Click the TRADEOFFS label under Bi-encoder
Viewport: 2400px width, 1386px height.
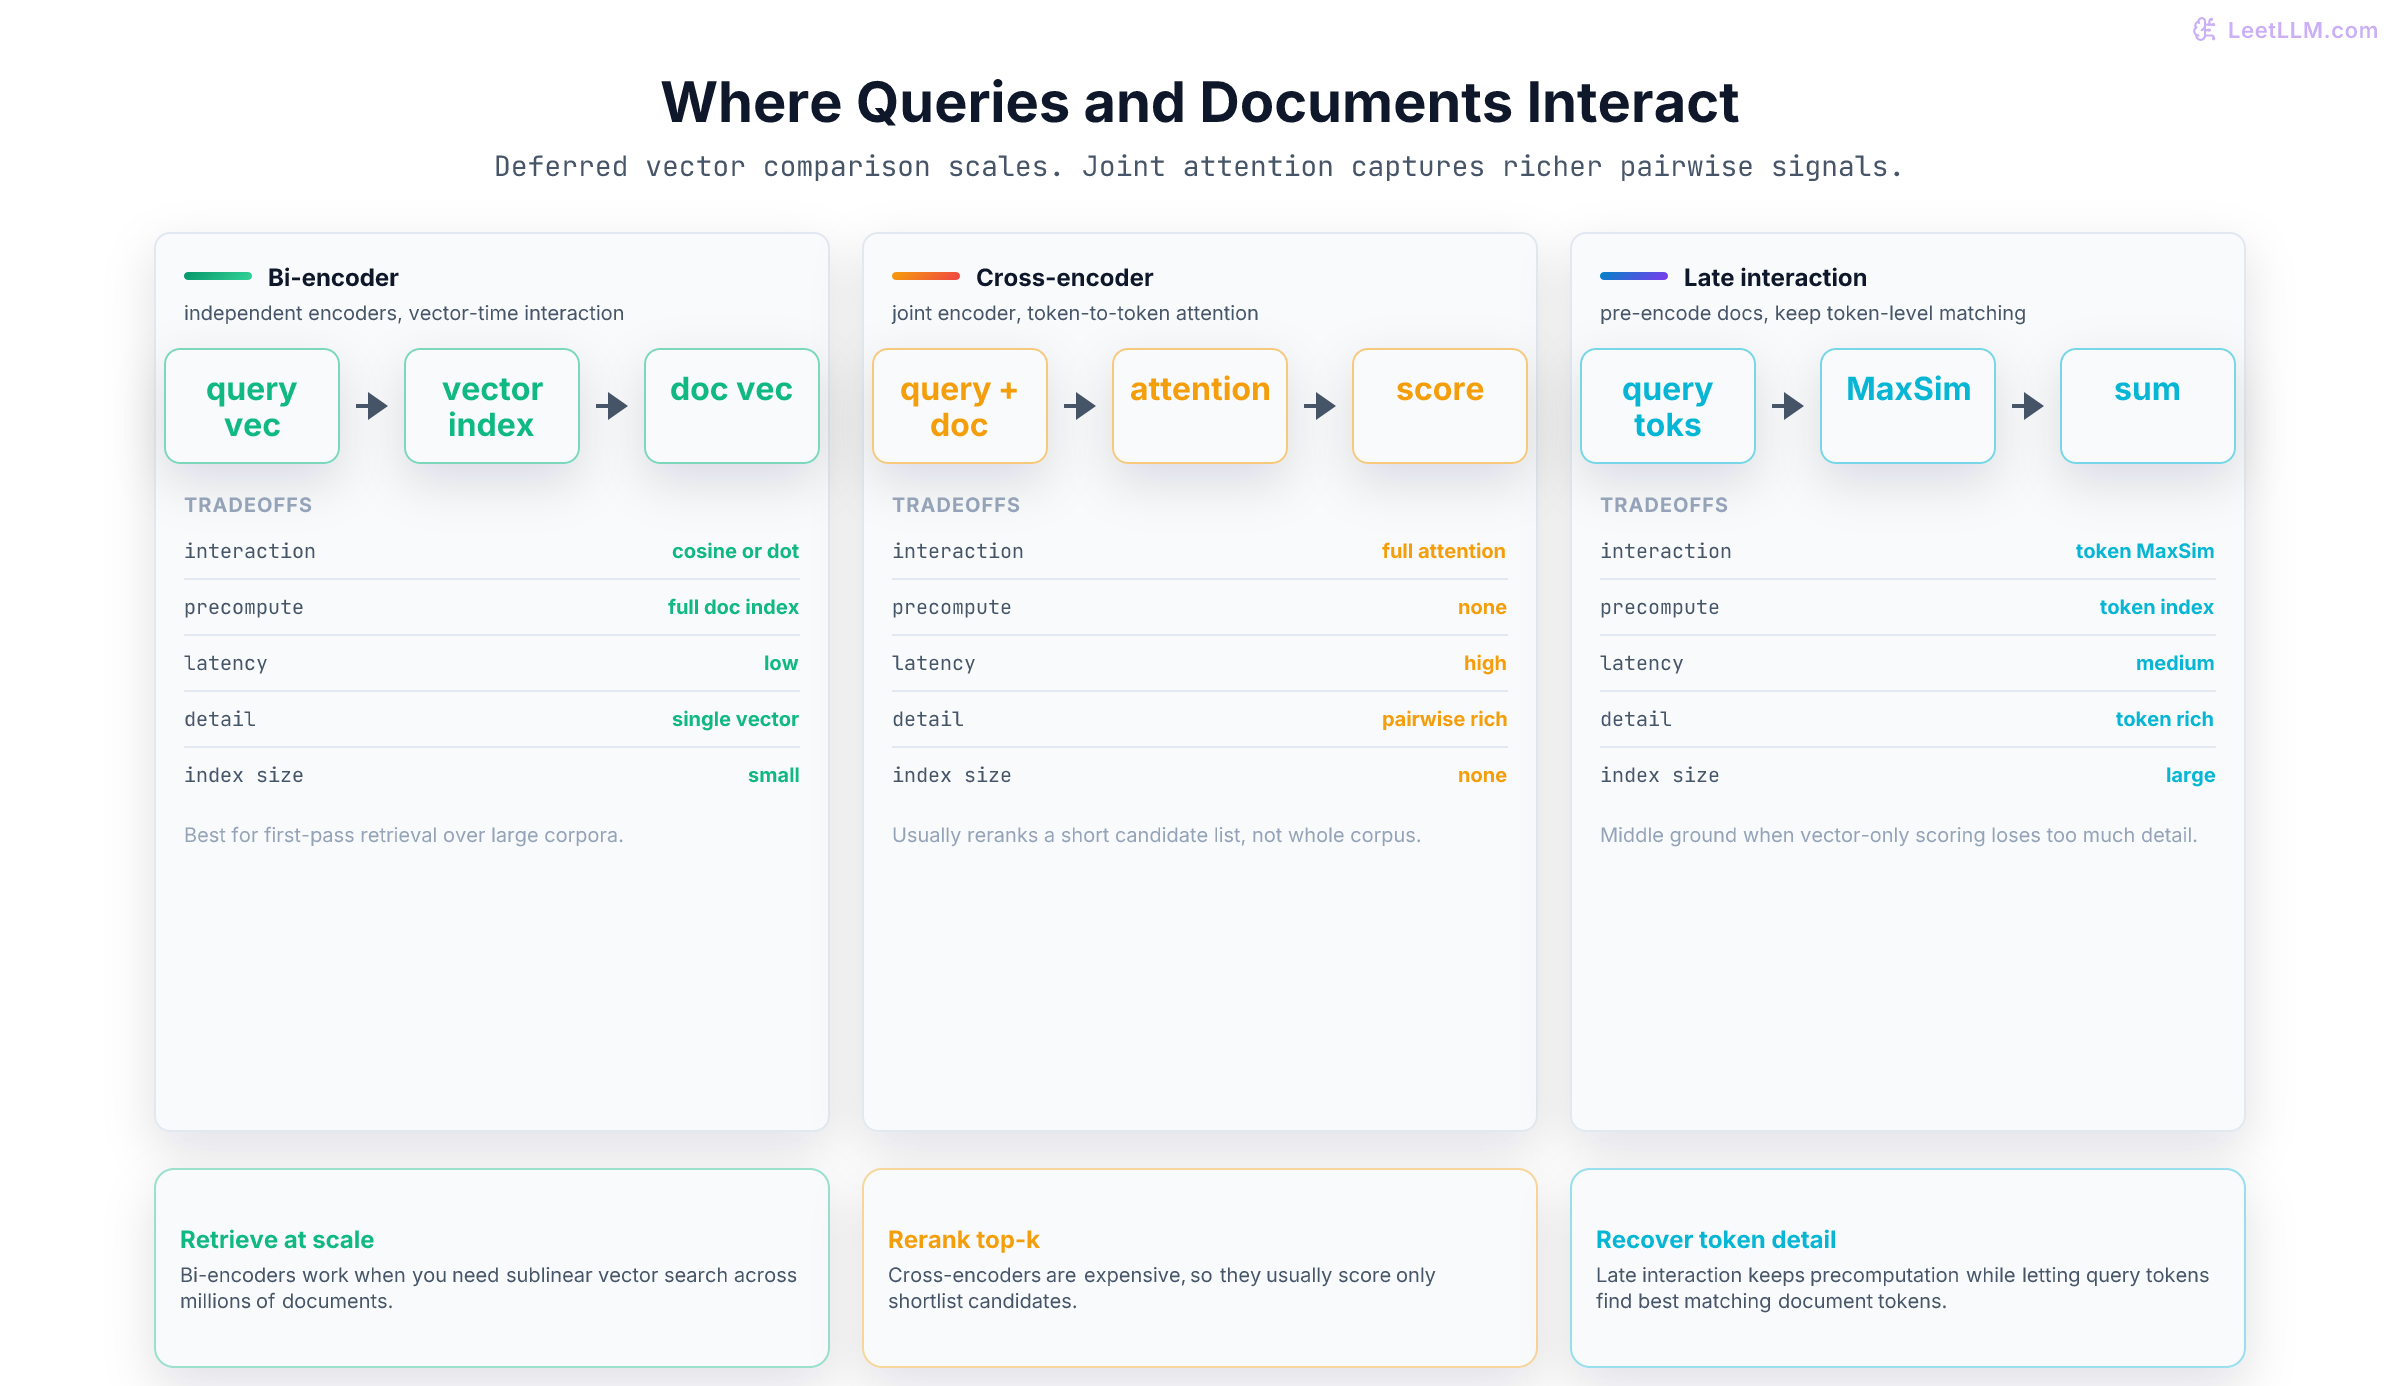(248, 505)
